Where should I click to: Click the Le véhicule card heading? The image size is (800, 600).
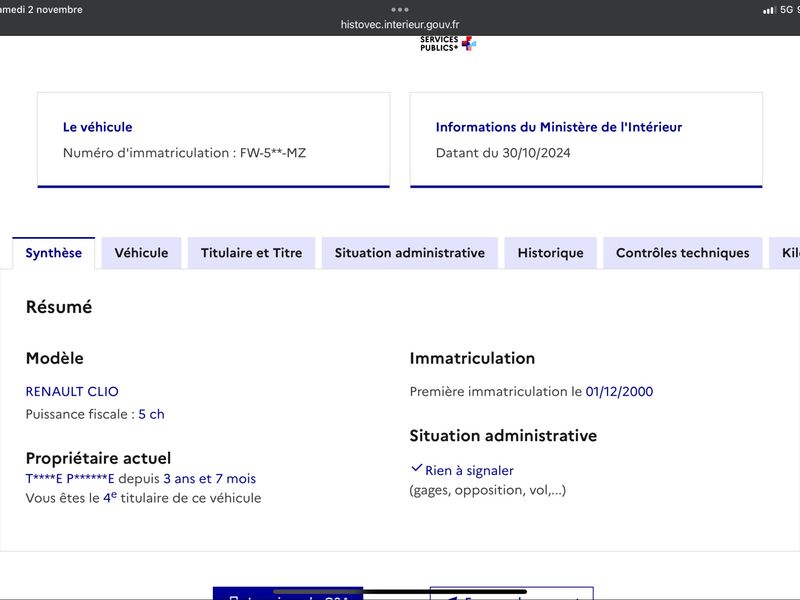point(97,127)
